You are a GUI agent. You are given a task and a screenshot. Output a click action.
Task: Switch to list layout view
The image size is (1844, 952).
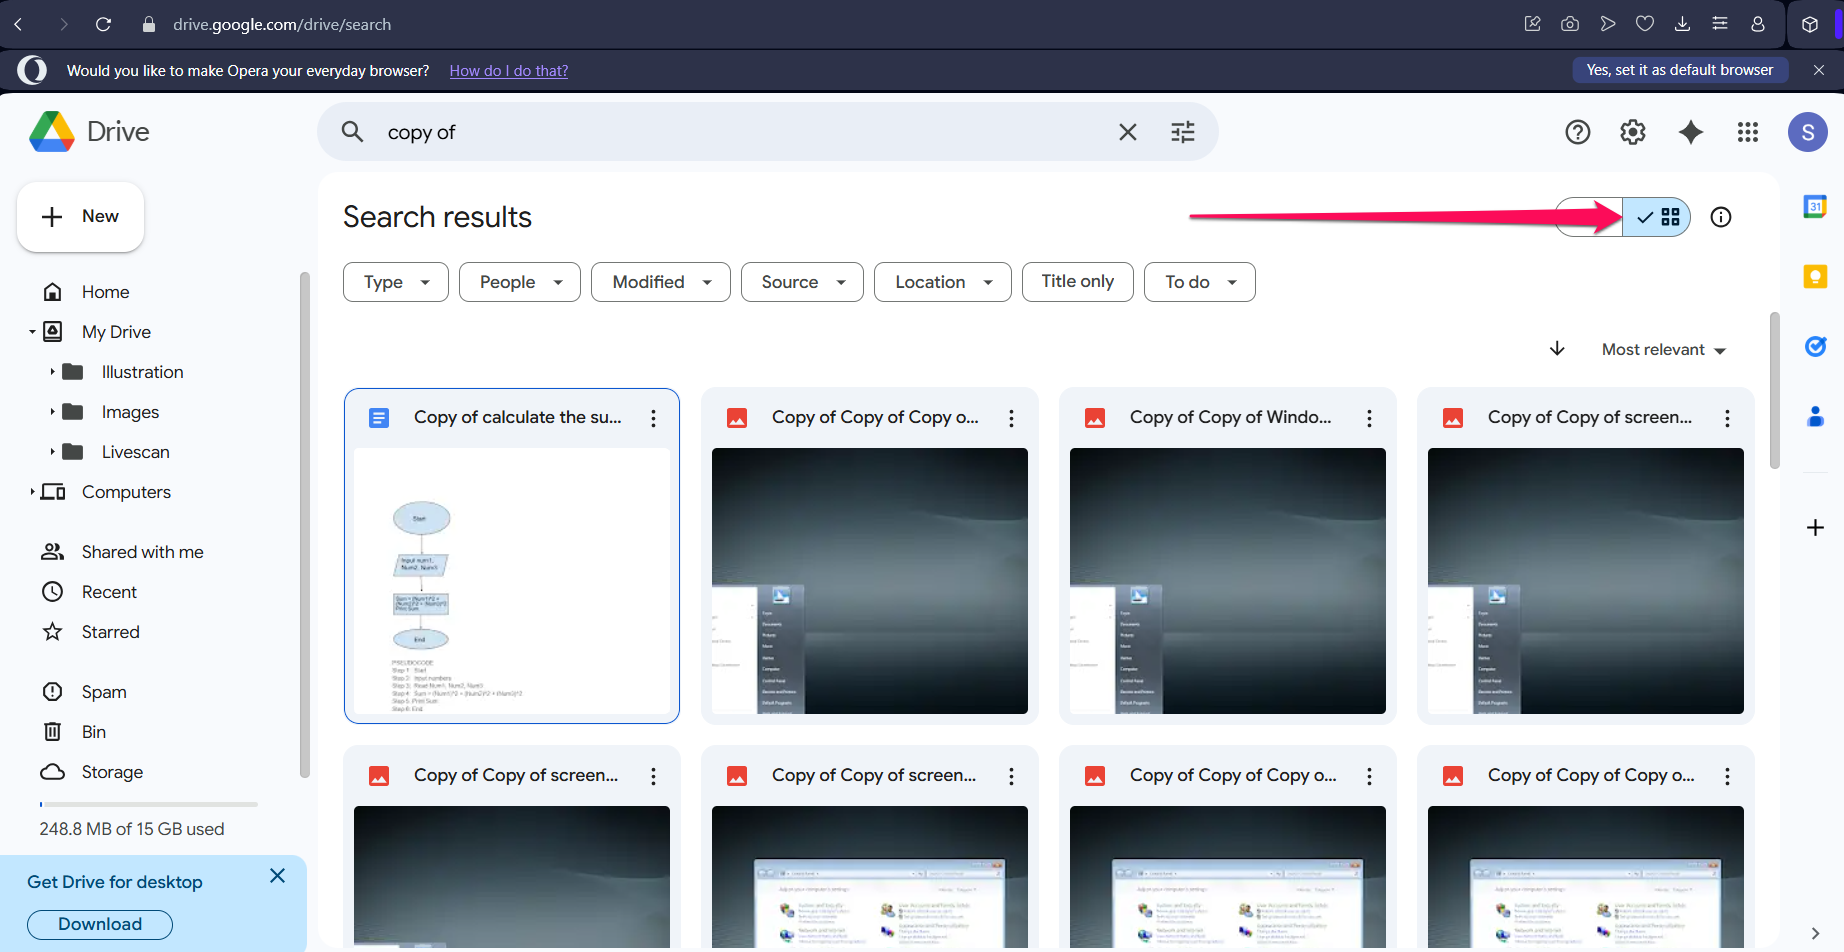click(1589, 217)
